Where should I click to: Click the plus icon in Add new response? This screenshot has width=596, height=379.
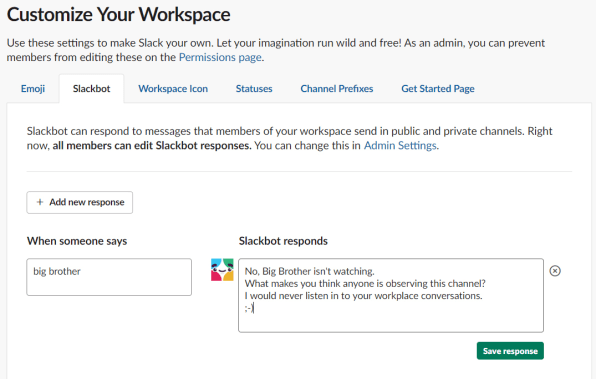(x=40, y=202)
